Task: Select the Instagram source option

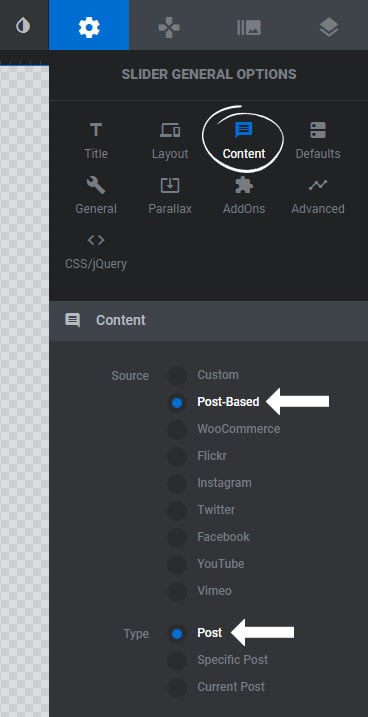Action: point(176,484)
